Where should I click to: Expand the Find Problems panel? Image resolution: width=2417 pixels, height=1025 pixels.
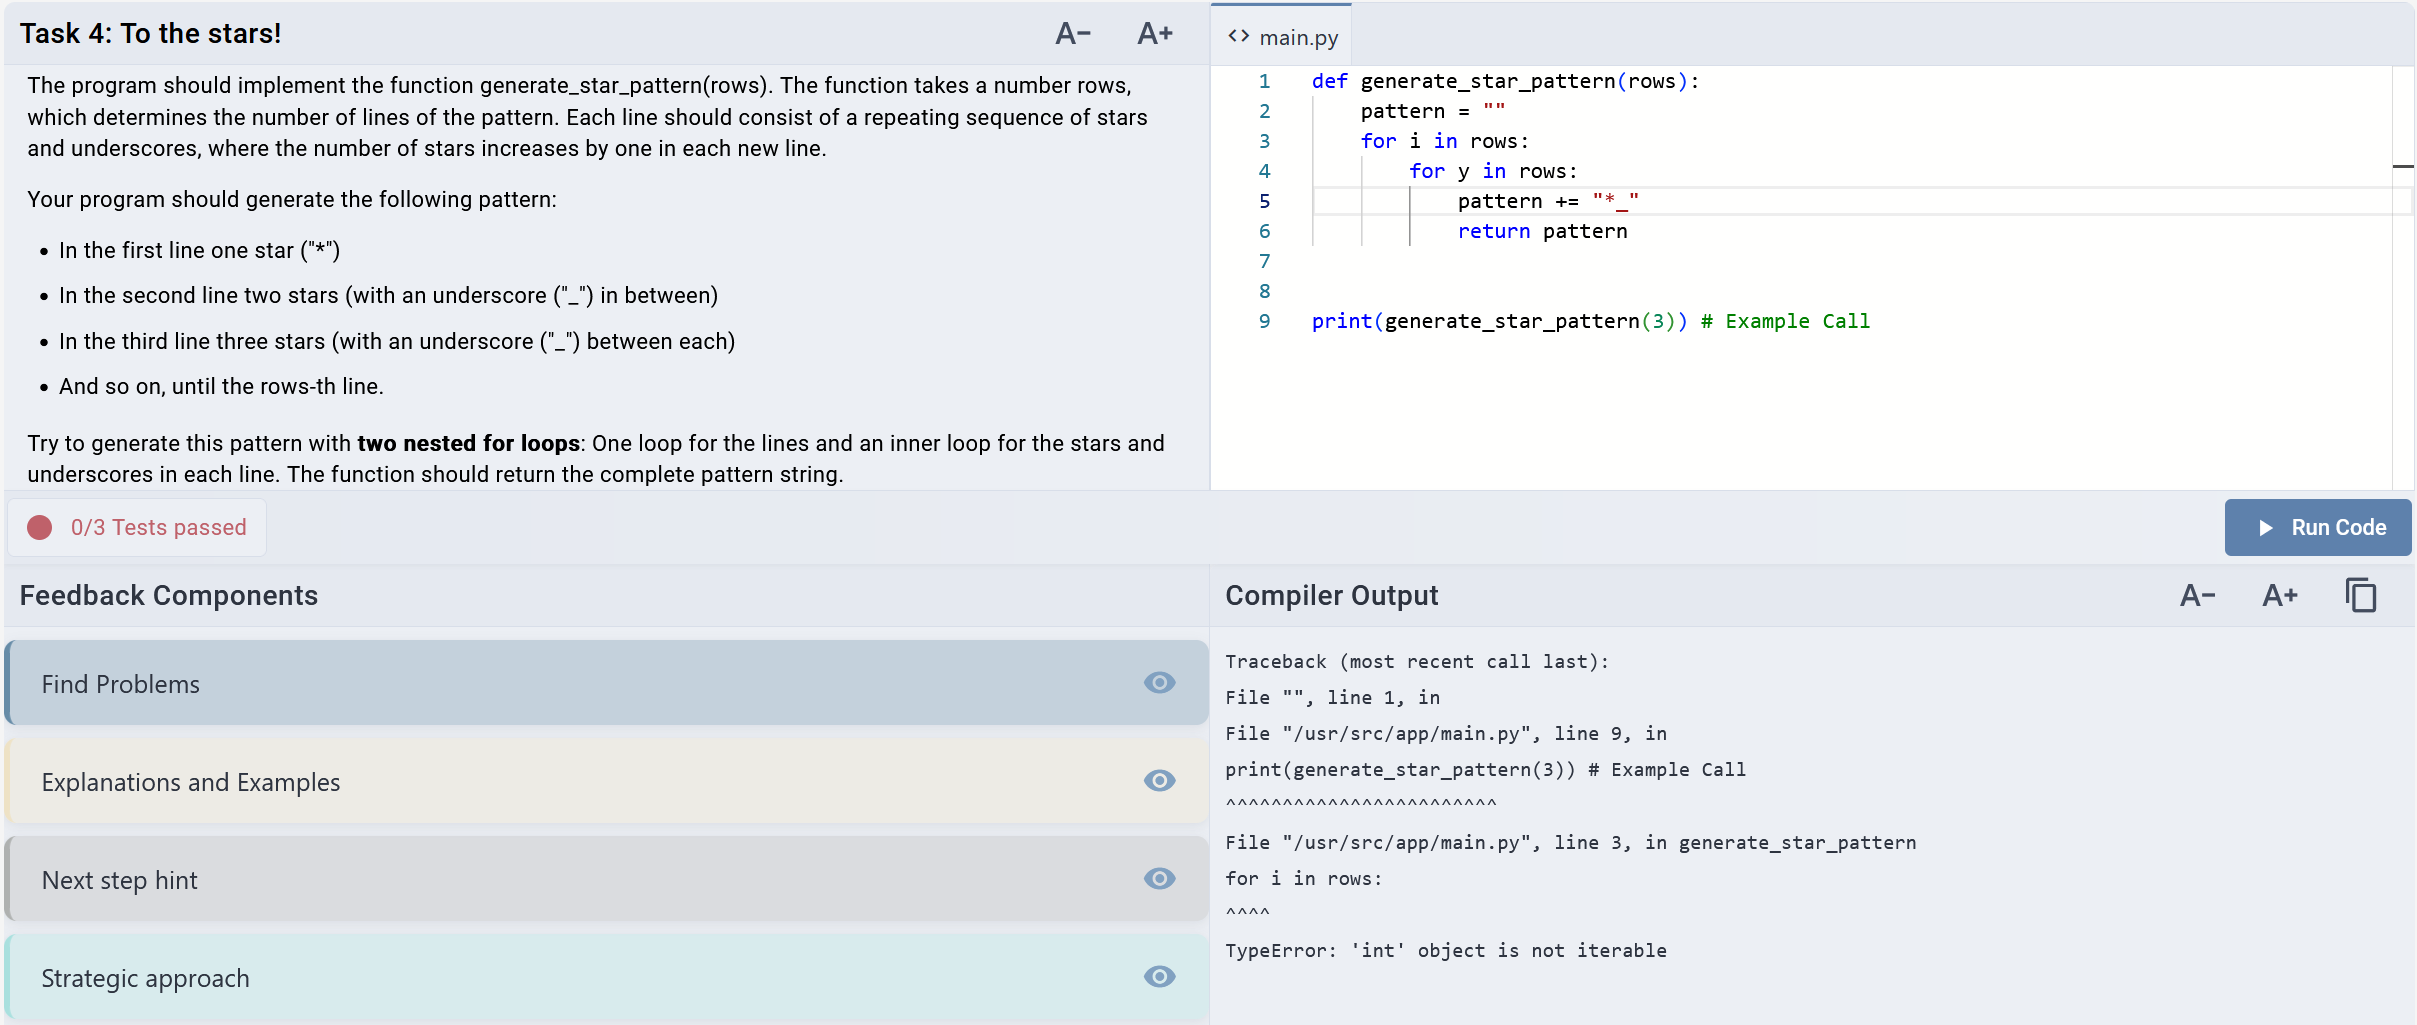coord(500,684)
